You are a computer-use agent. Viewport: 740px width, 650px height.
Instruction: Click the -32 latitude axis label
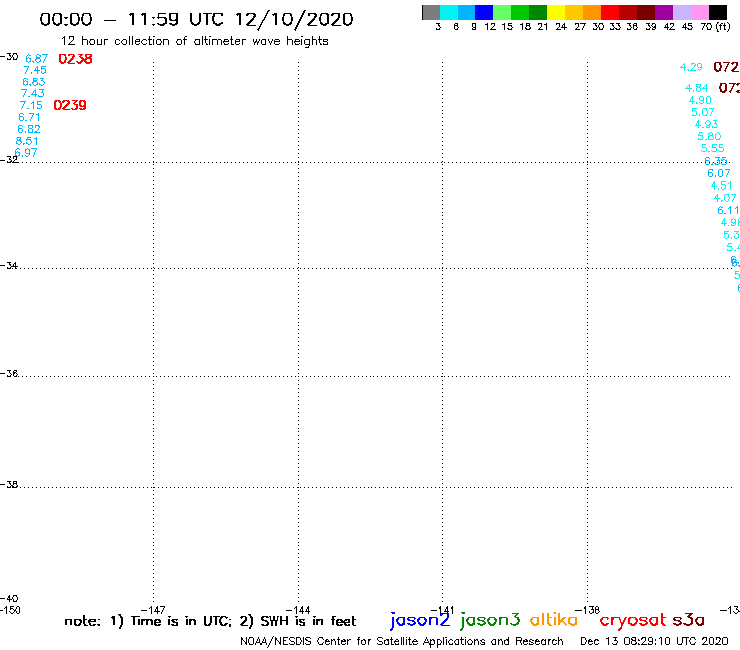point(9,160)
